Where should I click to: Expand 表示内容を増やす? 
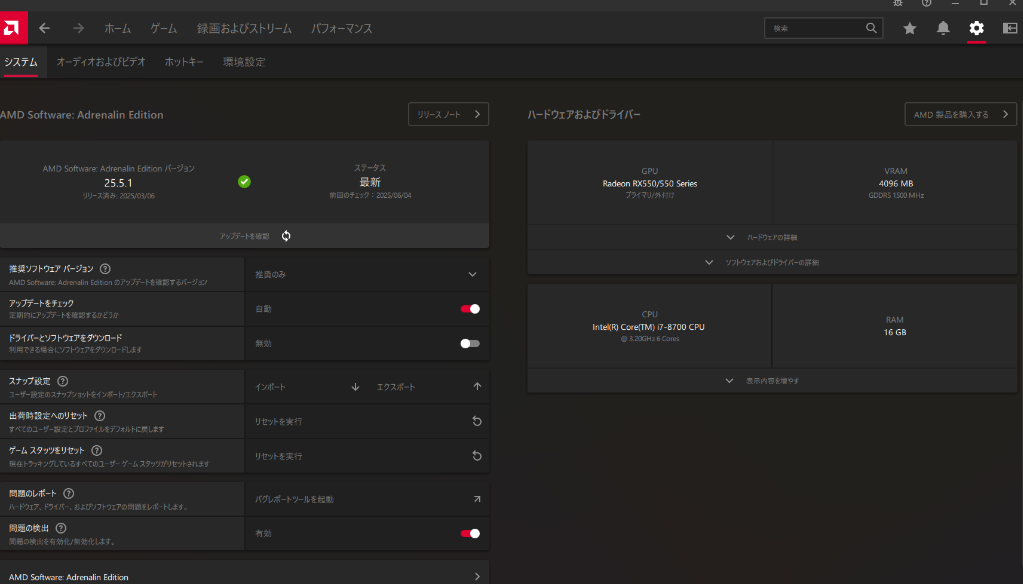coord(772,380)
